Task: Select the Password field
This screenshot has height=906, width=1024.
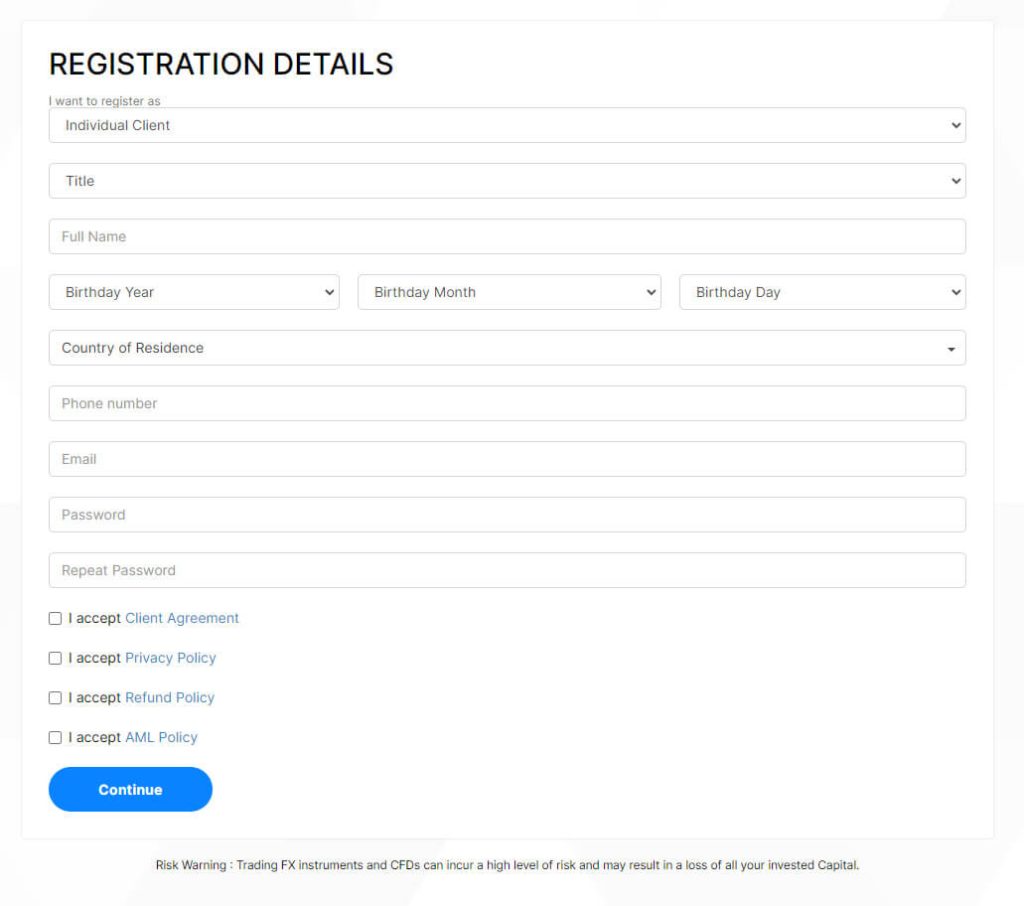Action: (x=507, y=514)
